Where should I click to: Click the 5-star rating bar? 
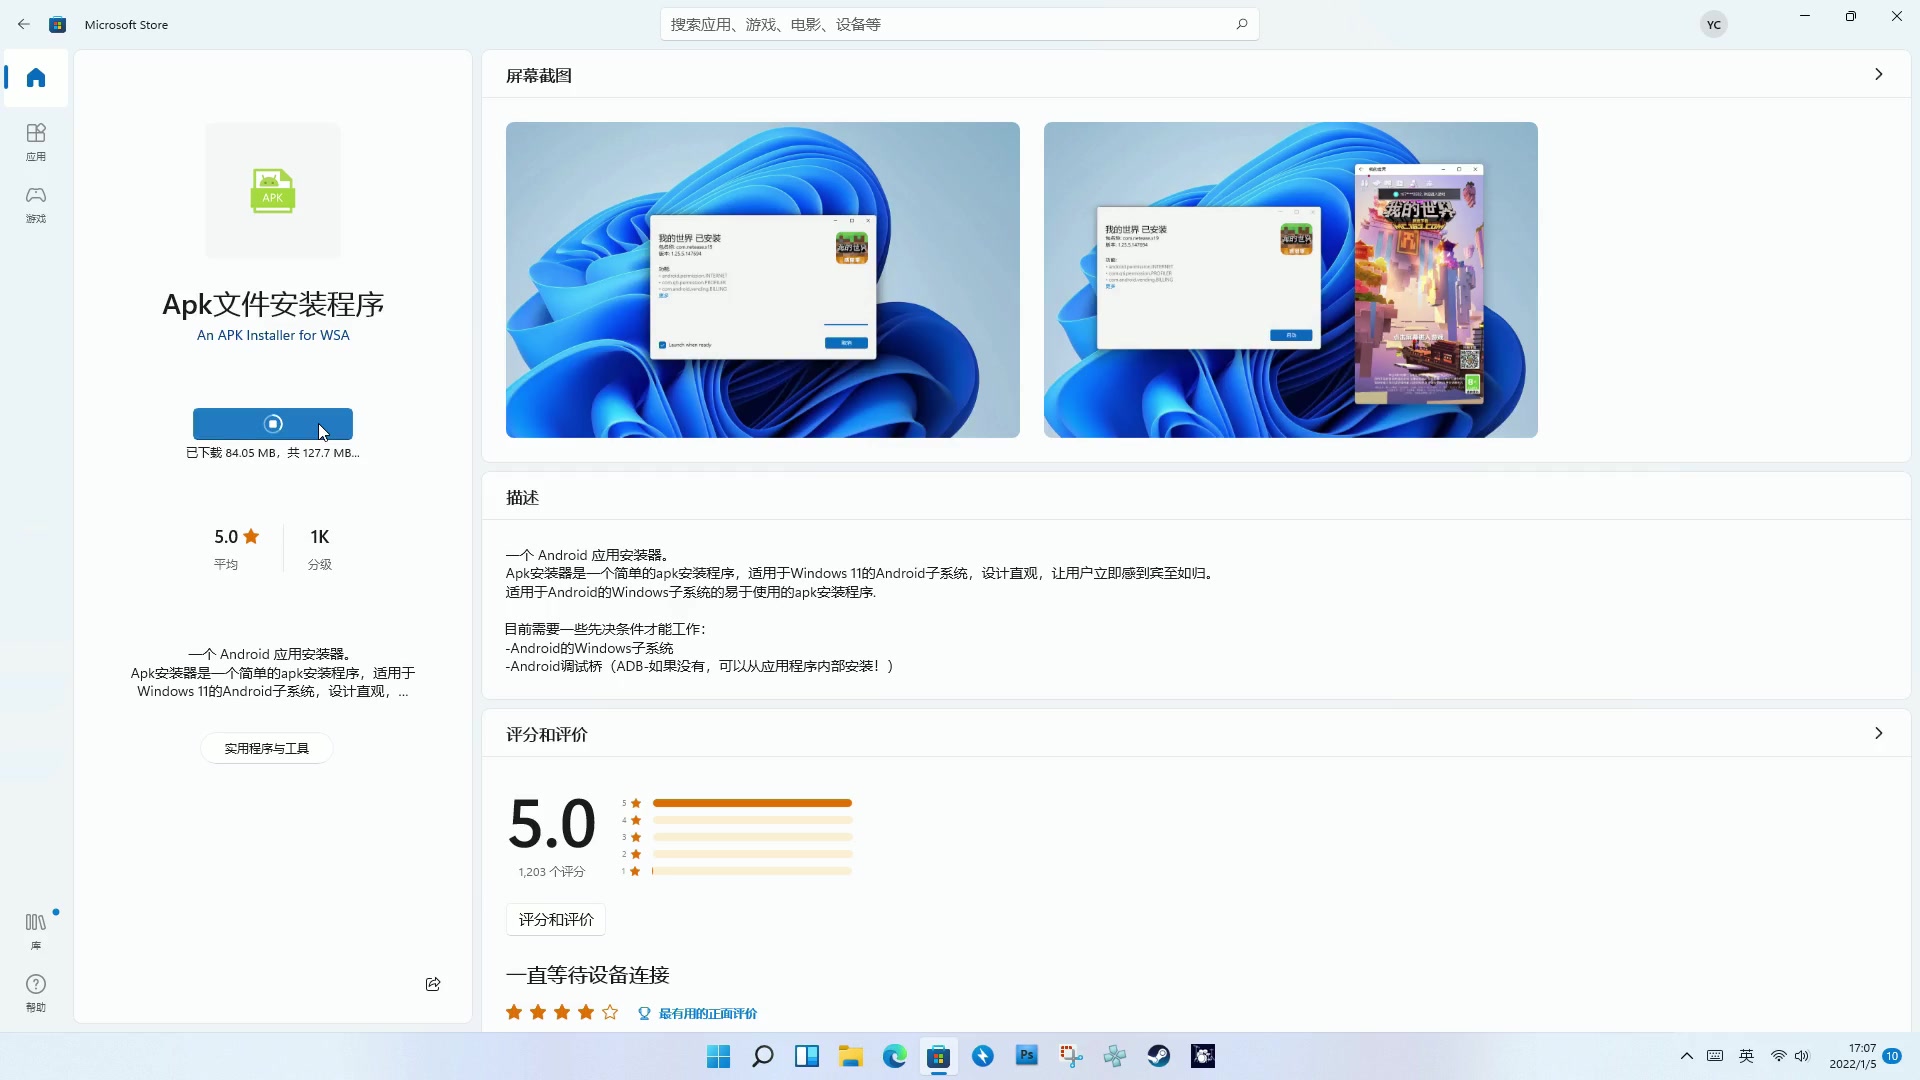coord(752,803)
